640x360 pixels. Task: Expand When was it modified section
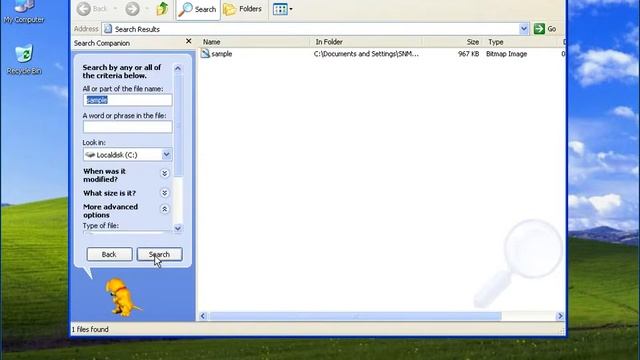coord(164,173)
